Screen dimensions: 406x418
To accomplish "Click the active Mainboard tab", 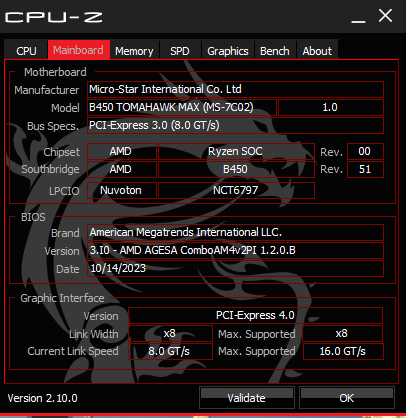I will click(x=79, y=50).
